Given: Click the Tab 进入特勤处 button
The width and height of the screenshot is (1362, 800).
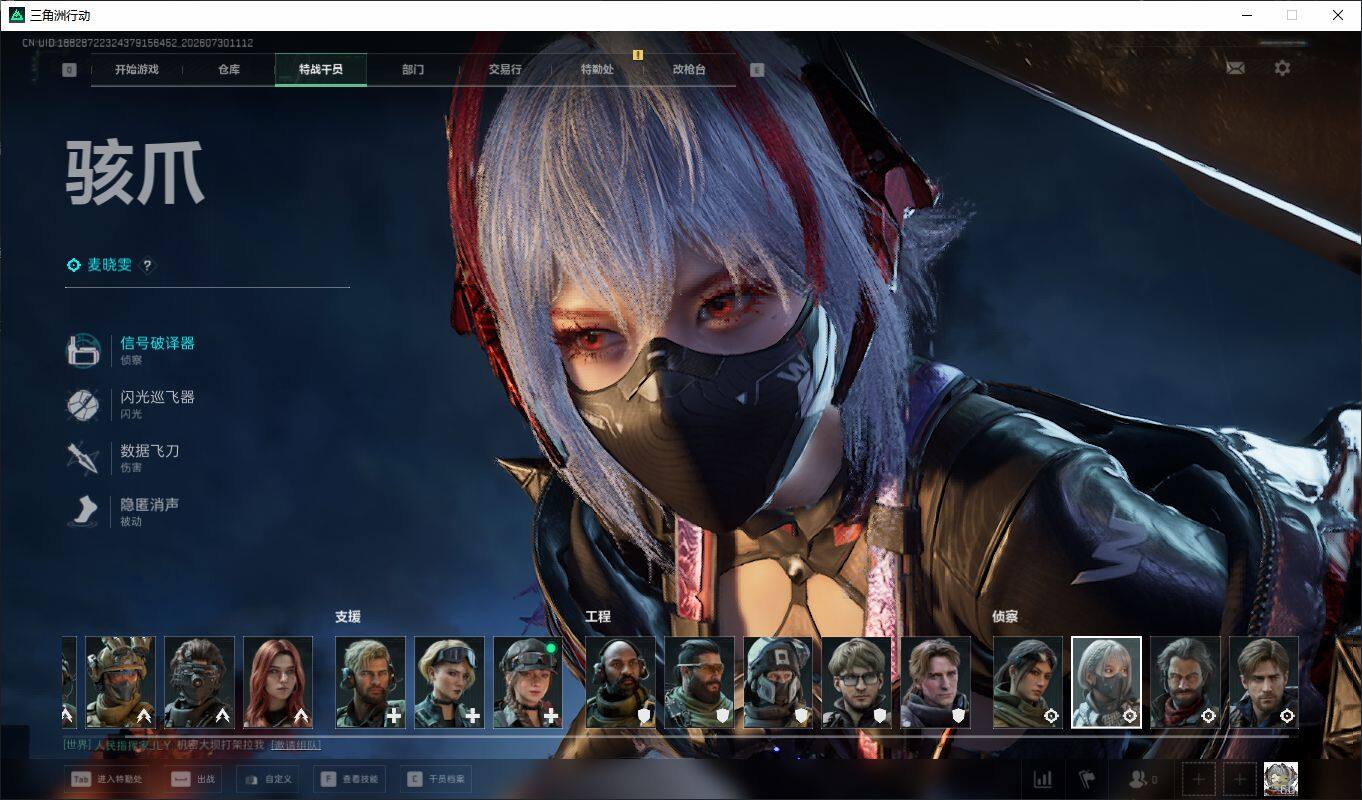Looking at the screenshot, I should coord(108,779).
